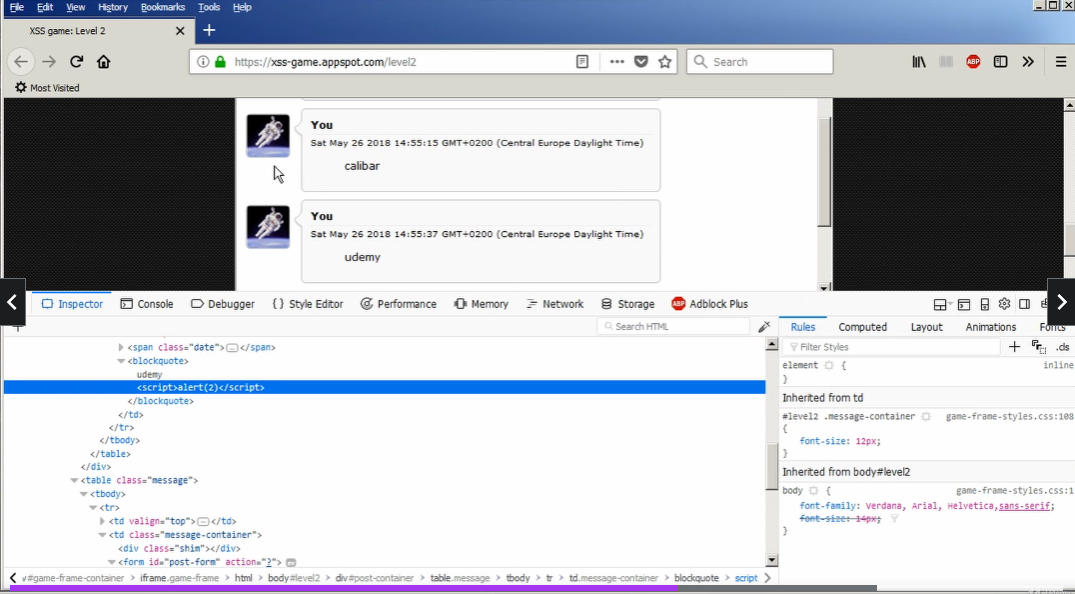
Task: Reload the page with the refresh icon
Action: tap(76, 61)
